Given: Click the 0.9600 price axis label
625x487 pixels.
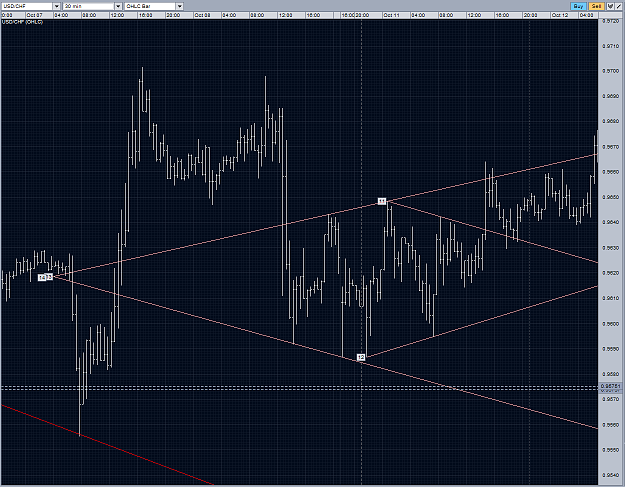Looking at the screenshot, I should coord(611,324).
